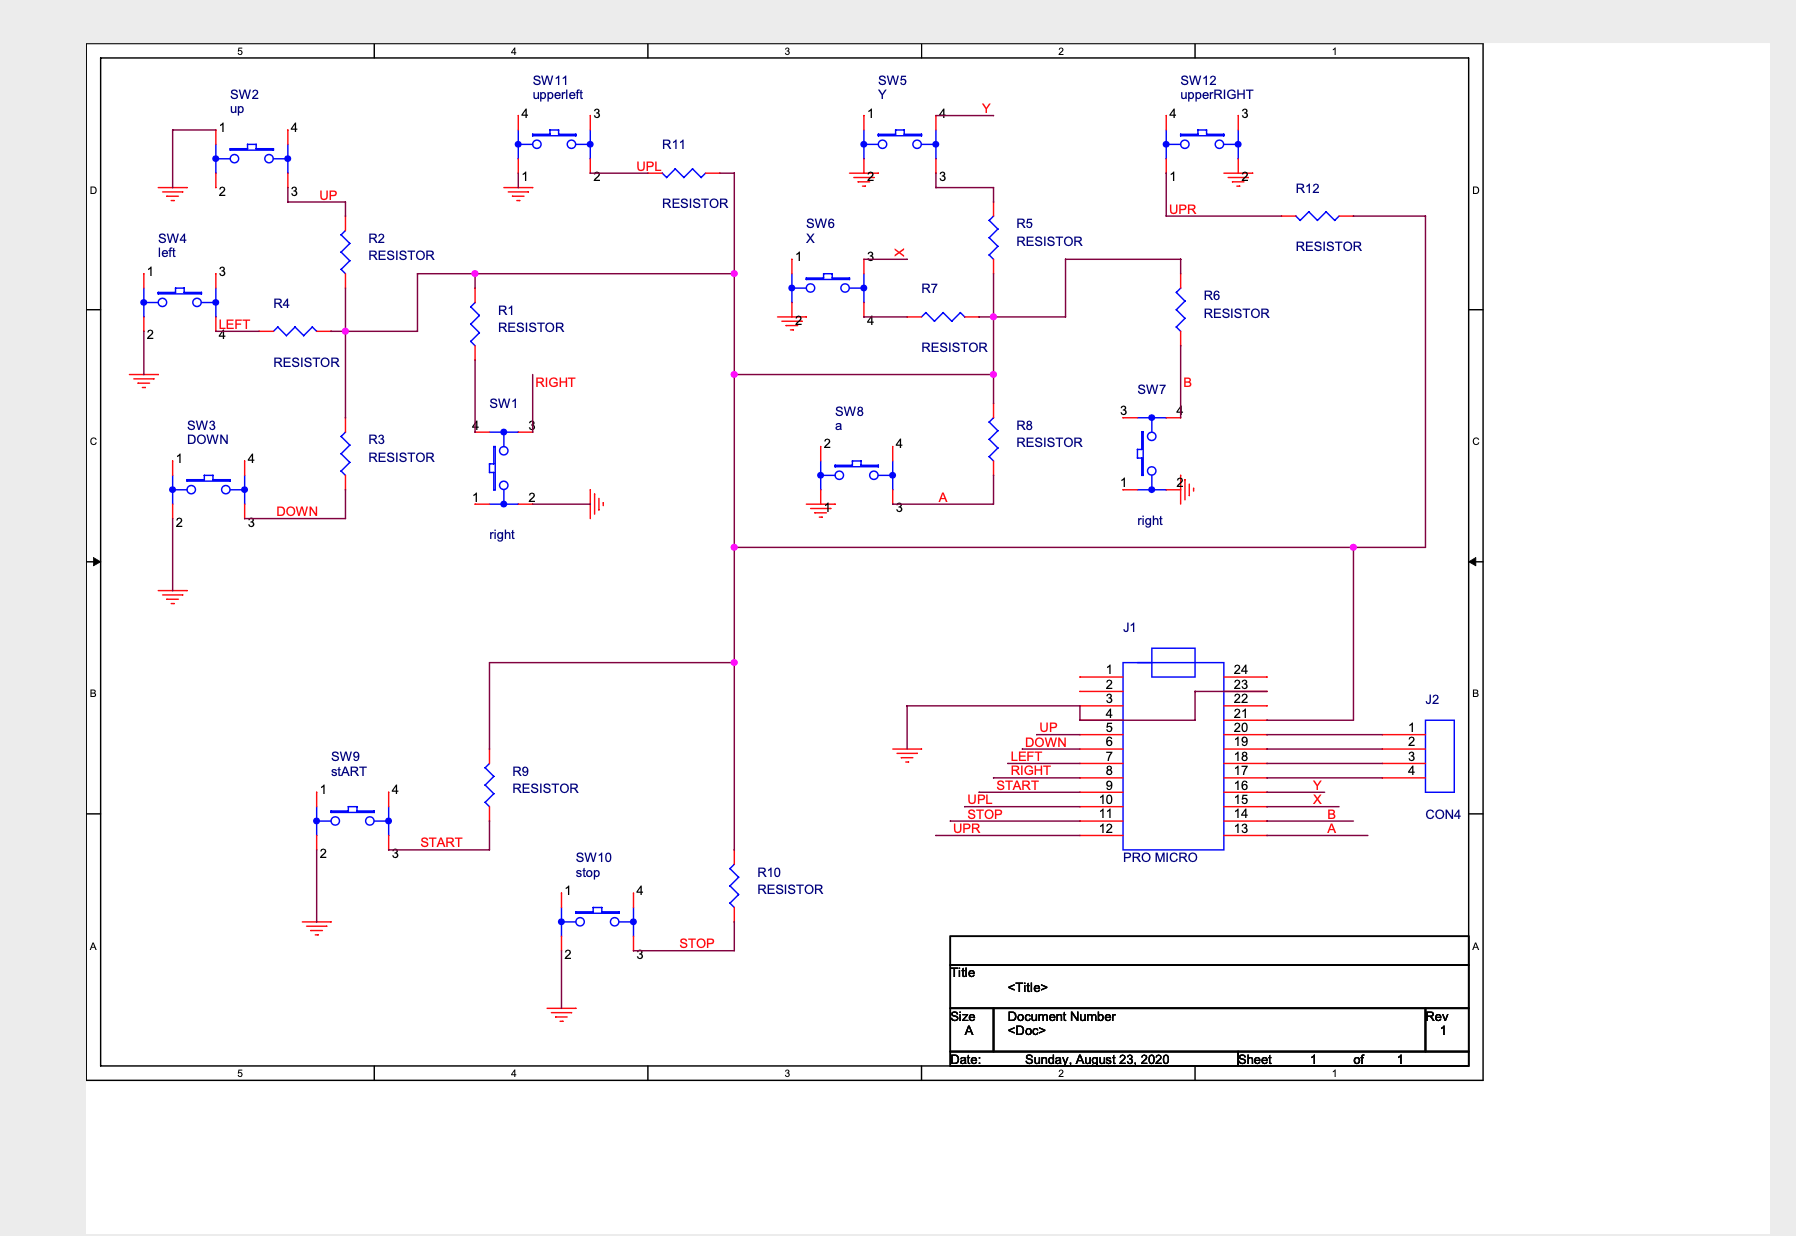Select the SW12 upperRIGHT pushbutton symbol
Image resolution: width=1796 pixels, height=1236 pixels.
tap(1202, 141)
